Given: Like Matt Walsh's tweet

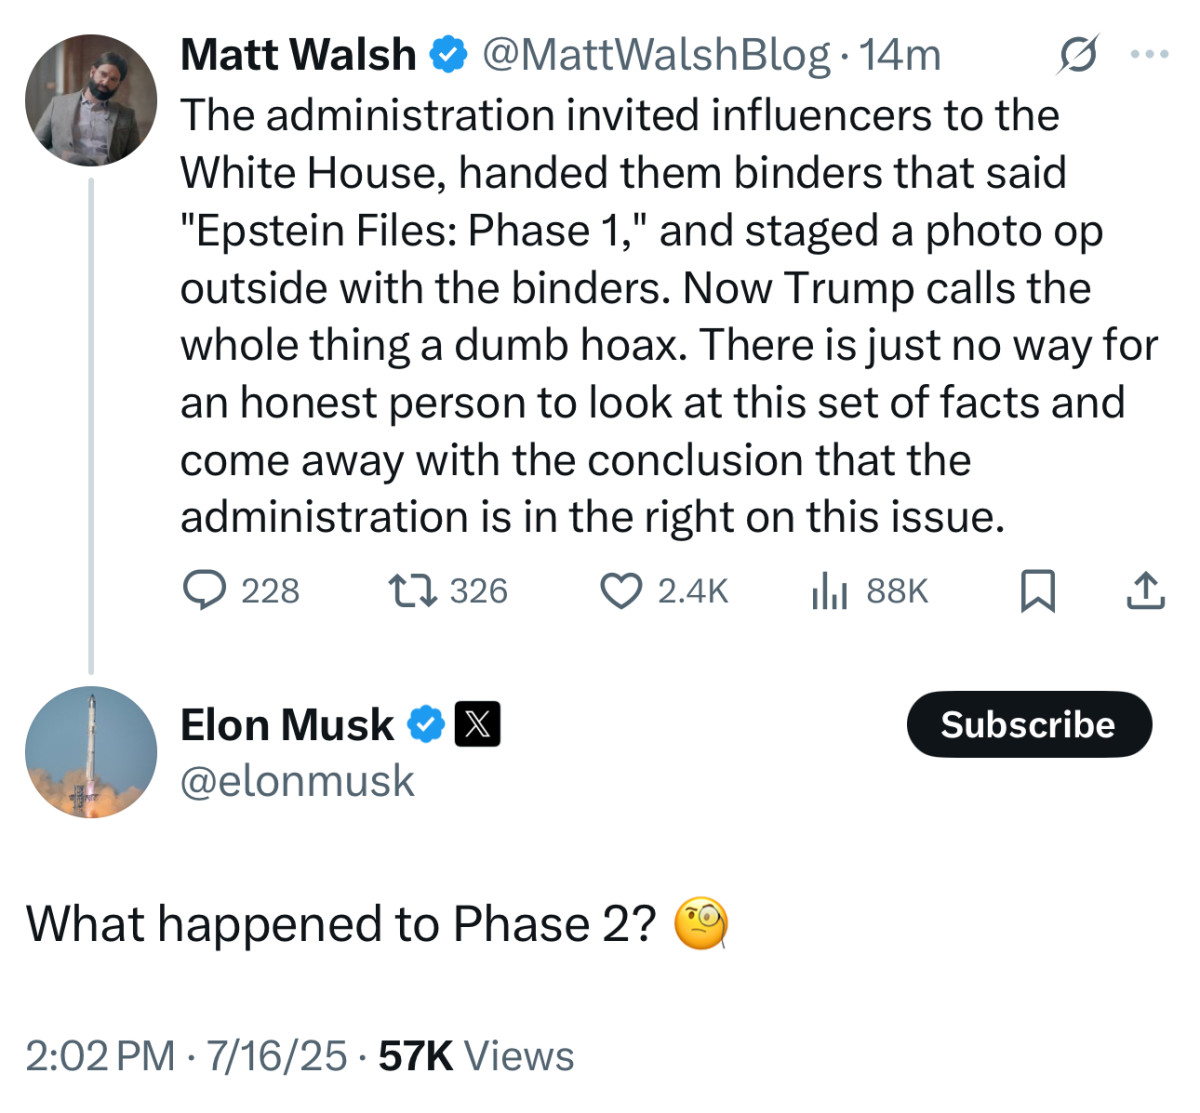Looking at the screenshot, I should point(622,591).
